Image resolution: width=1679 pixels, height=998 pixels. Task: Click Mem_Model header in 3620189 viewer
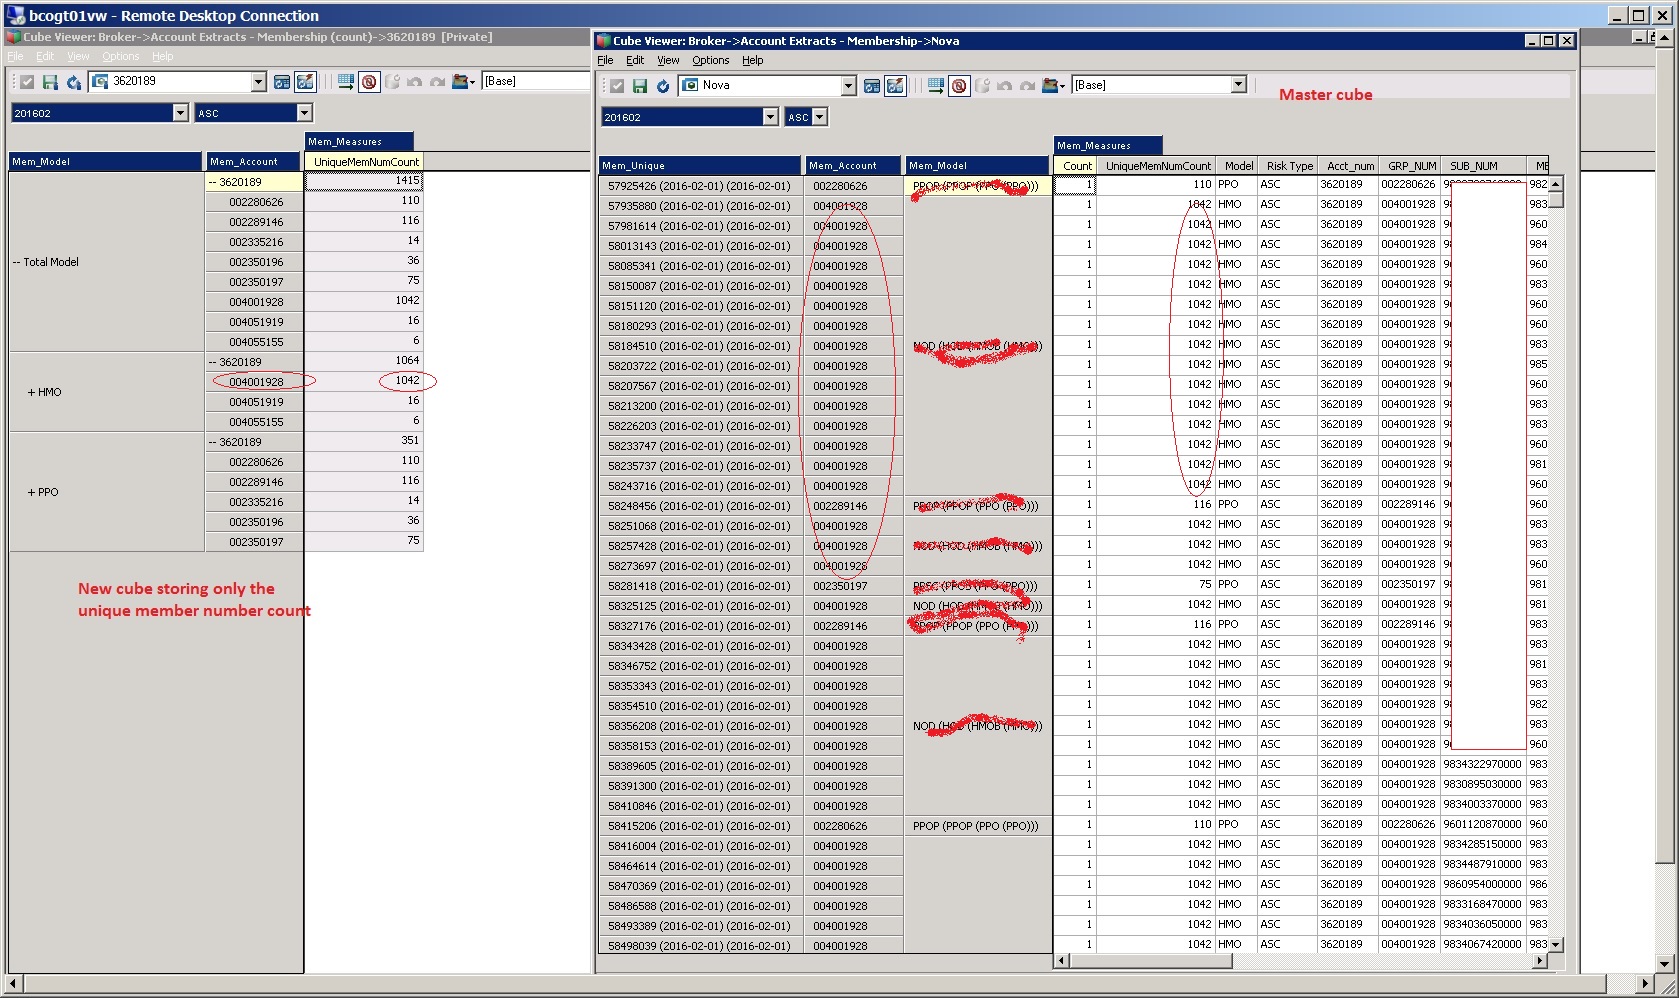105,162
